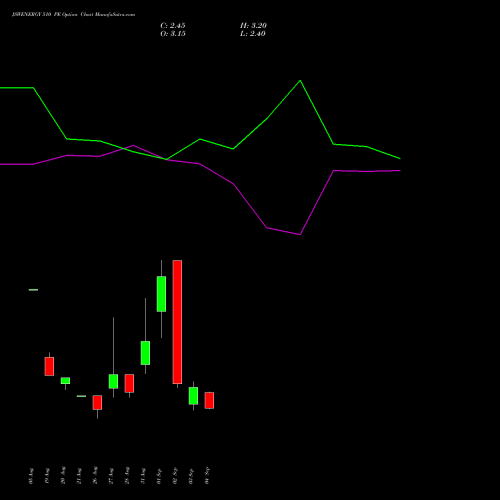The image size is (500, 500).
Task: Click the 27 Aug date label
Action: [x=111, y=476]
